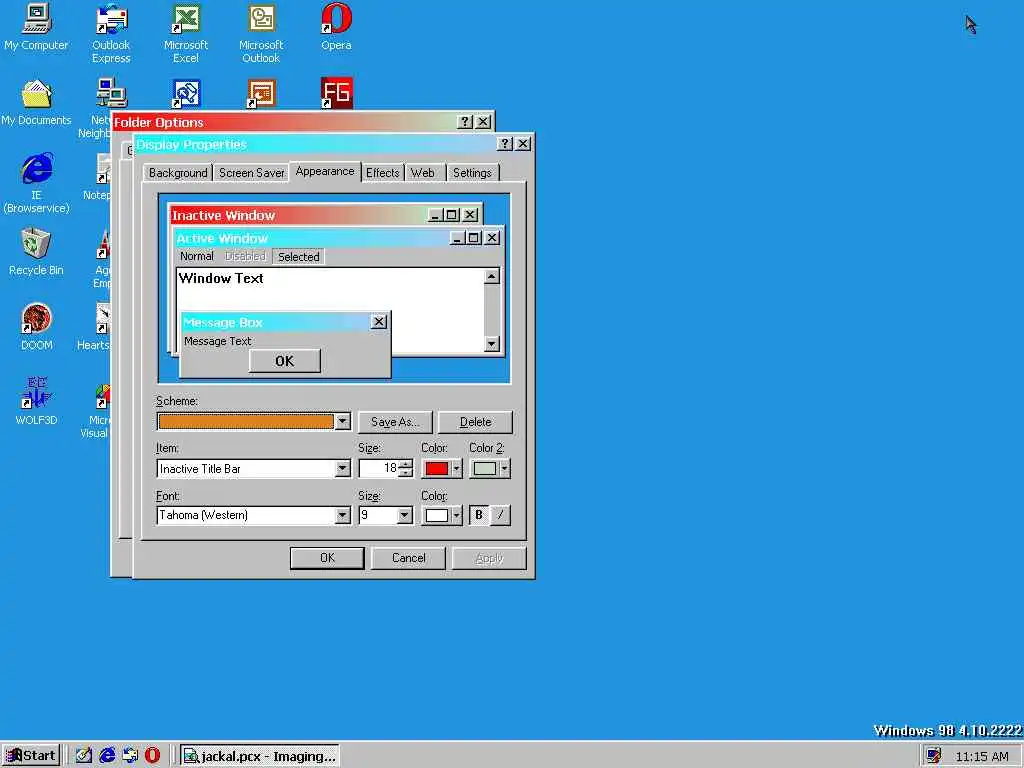1024x768 pixels.
Task: Open the font Color picker arrow
Action: click(x=456, y=515)
